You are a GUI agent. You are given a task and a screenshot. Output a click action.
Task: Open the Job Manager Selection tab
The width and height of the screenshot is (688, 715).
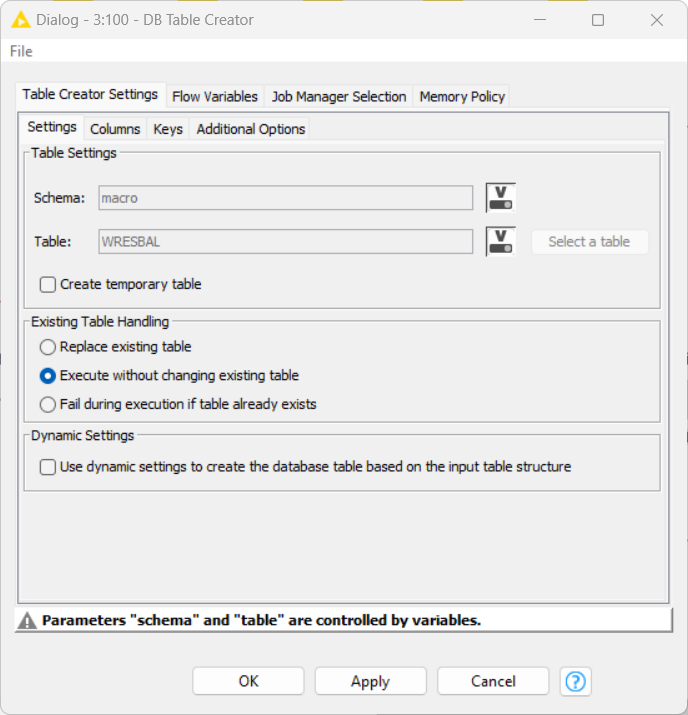pyautogui.click(x=339, y=97)
